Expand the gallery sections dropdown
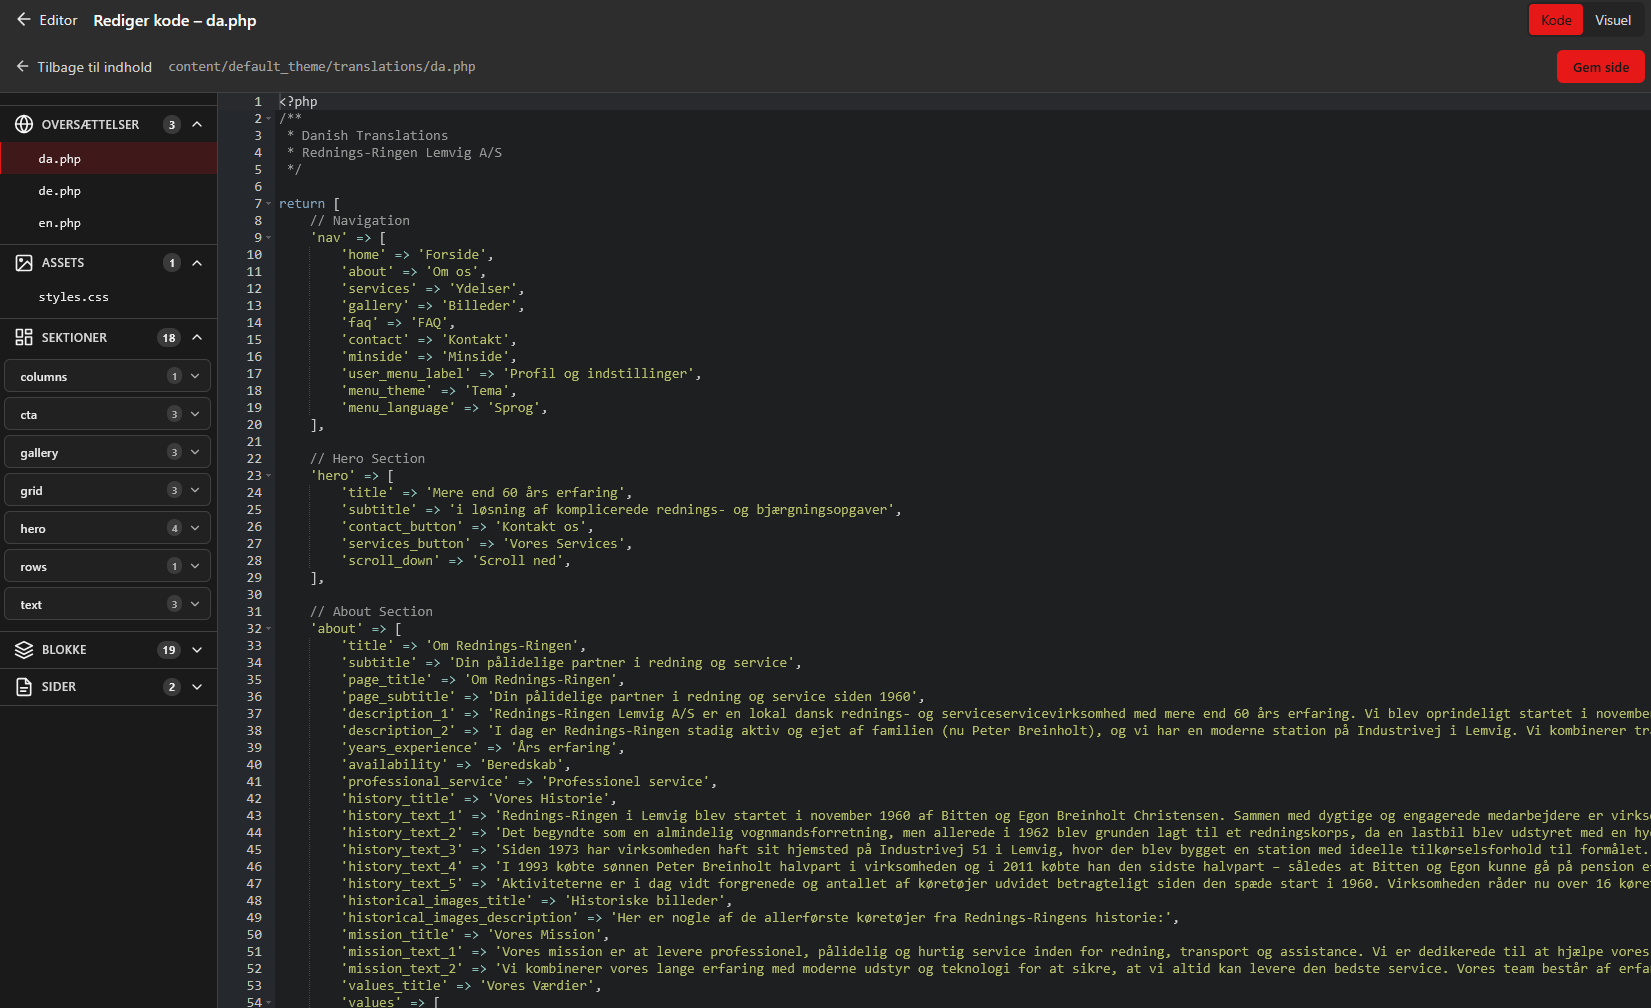Image resolution: width=1651 pixels, height=1008 pixels. point(195,452)
